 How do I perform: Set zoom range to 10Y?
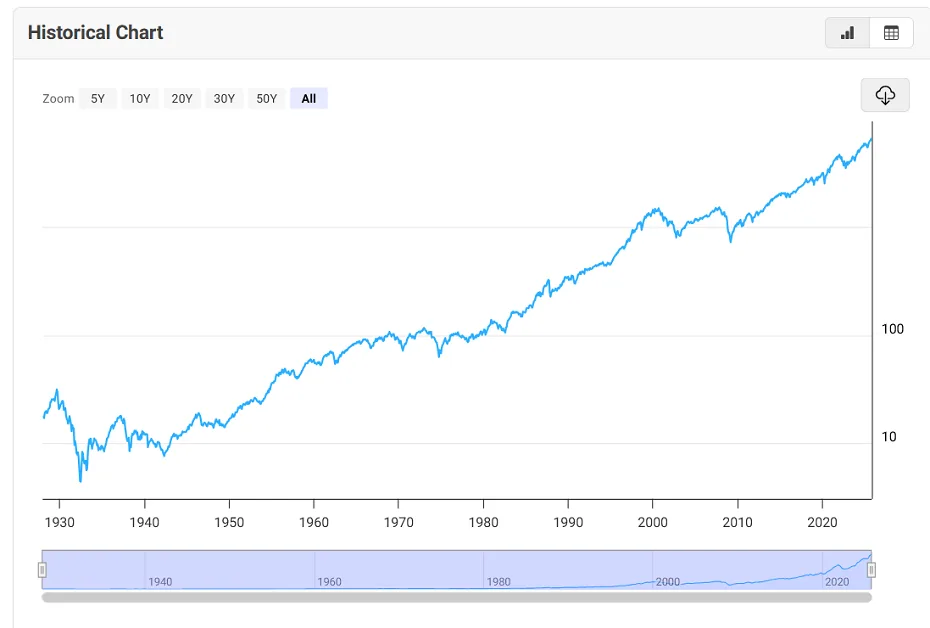tap(140, 98)
